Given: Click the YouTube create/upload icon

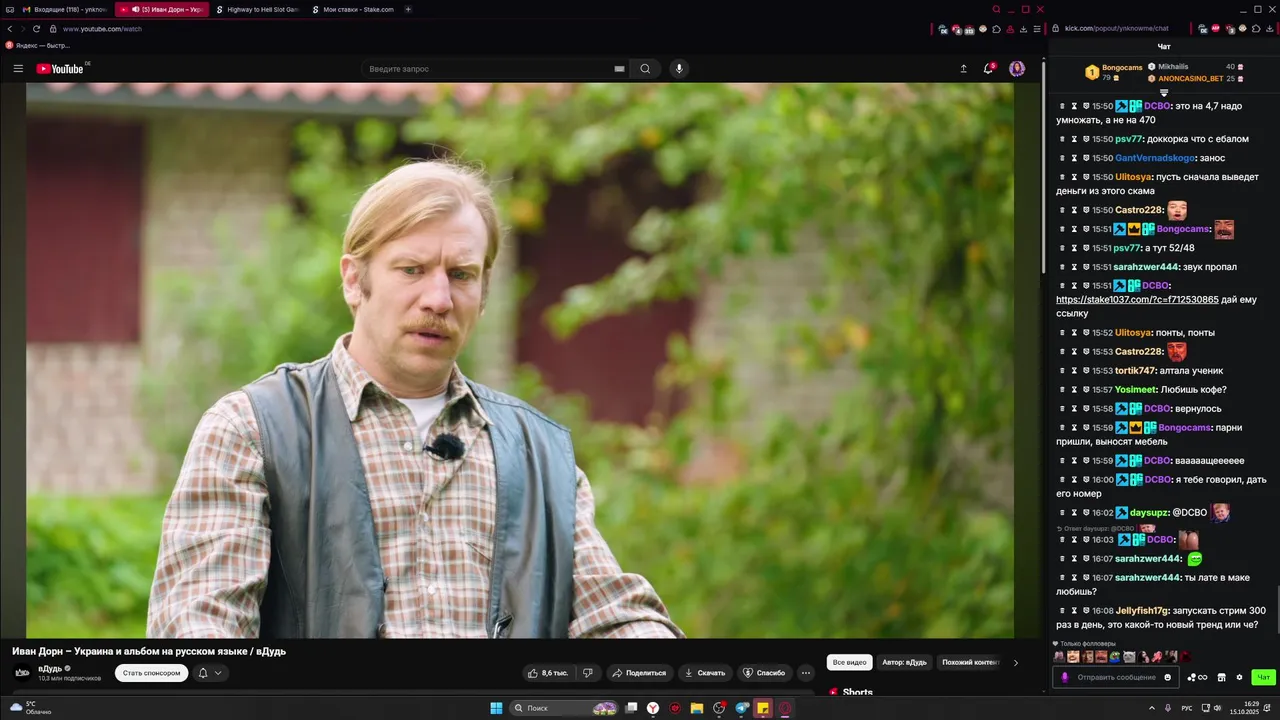Looking at the screenshot, I should (x=963, y=69).
